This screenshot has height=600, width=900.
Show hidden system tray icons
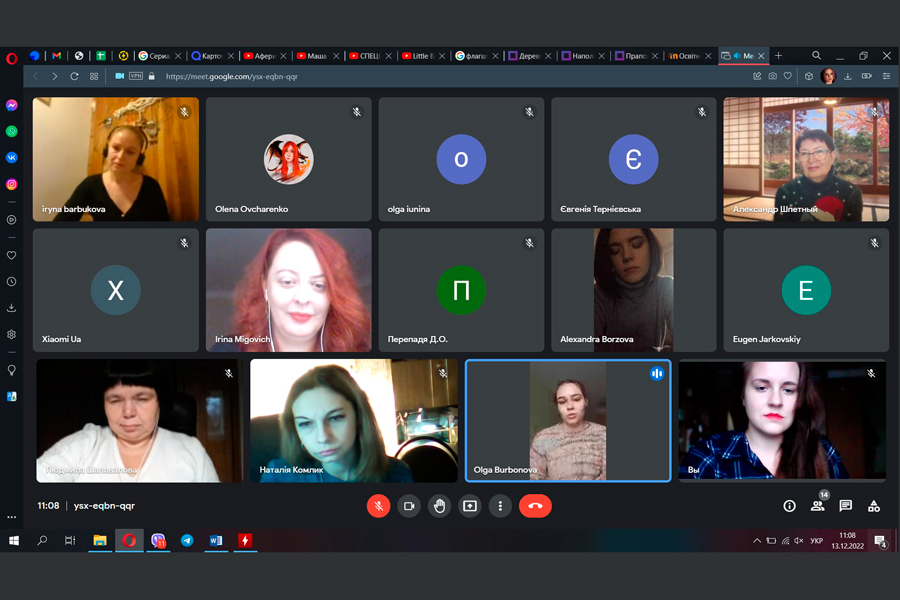(x=757, y=540)
